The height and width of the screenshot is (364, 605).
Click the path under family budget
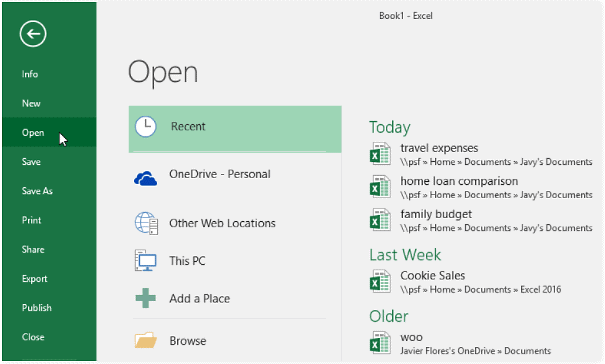(496, 228)
